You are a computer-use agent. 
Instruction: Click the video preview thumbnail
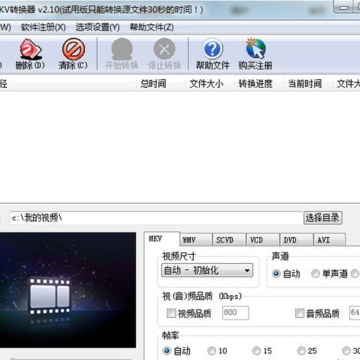click(68, 290)
